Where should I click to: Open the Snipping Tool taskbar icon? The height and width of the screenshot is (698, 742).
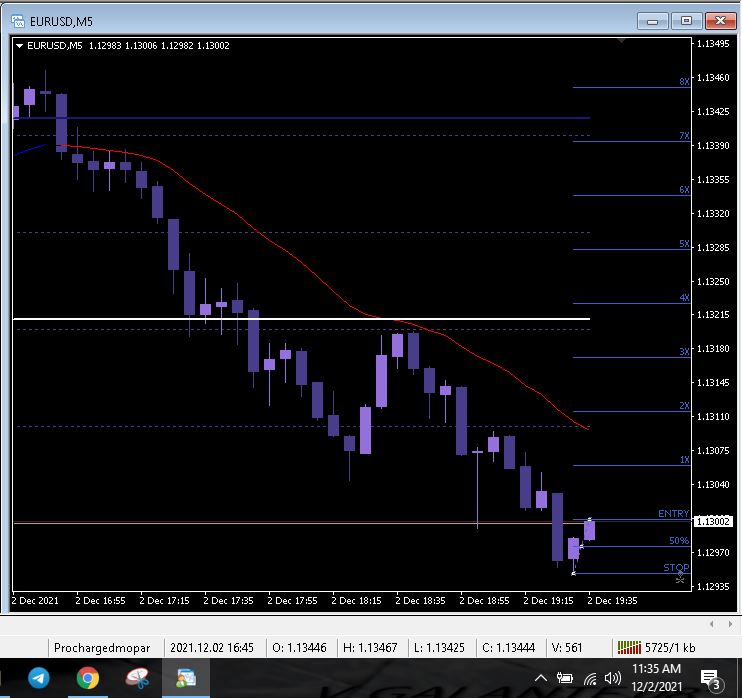tap(137, 678)
